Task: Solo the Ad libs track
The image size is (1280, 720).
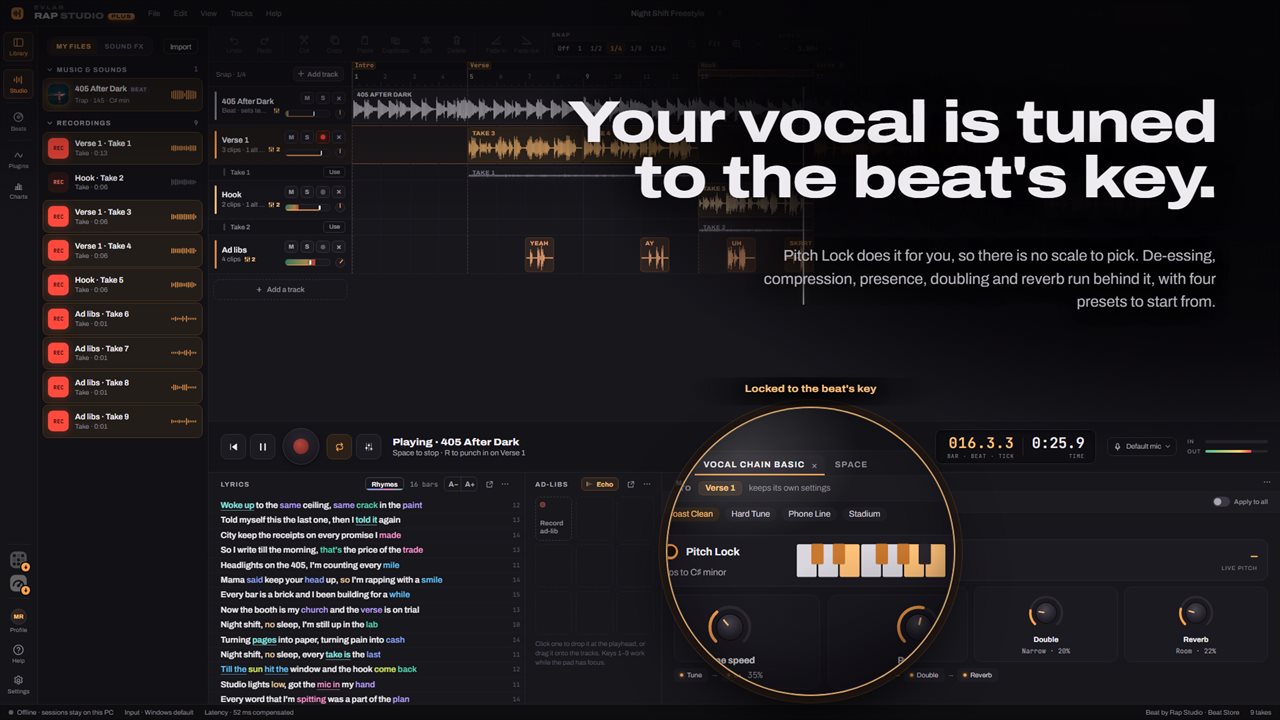Action: point(307,247)
